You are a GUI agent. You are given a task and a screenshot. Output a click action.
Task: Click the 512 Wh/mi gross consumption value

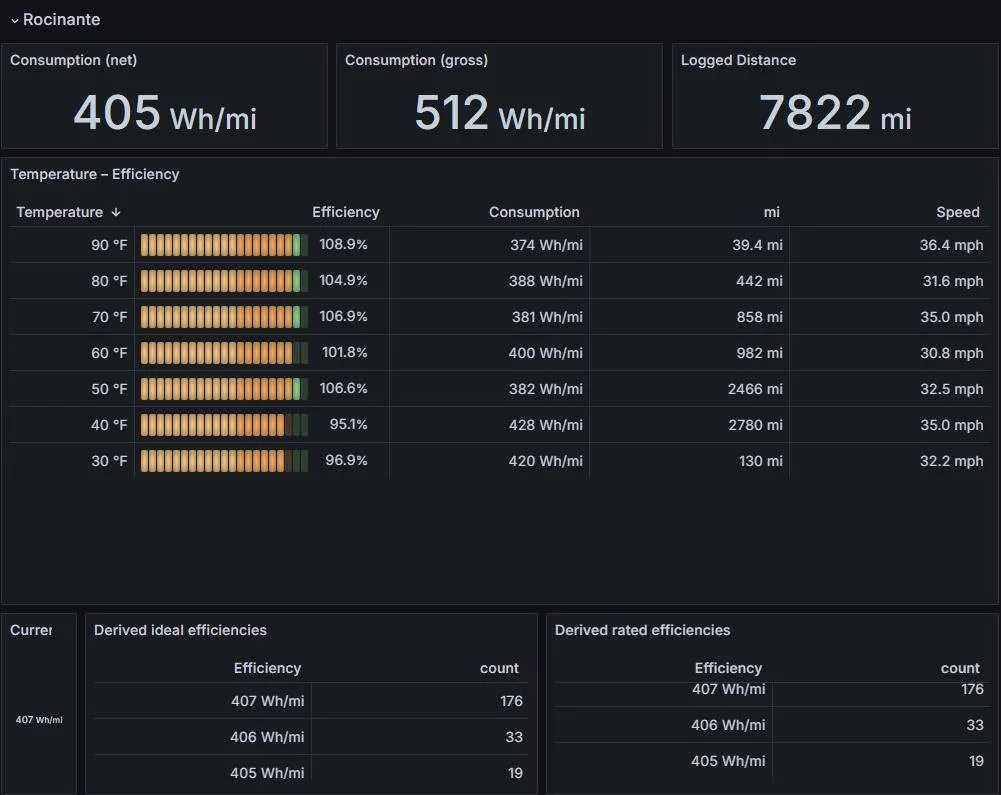tap(500, 112)
